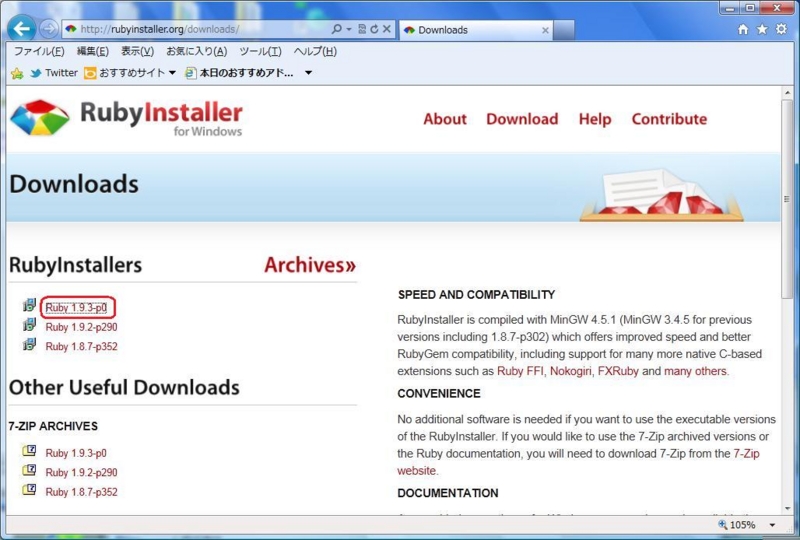Click the About navigation link
The width and height of the screenshot is (800, 540).
[x=445, y=119]
